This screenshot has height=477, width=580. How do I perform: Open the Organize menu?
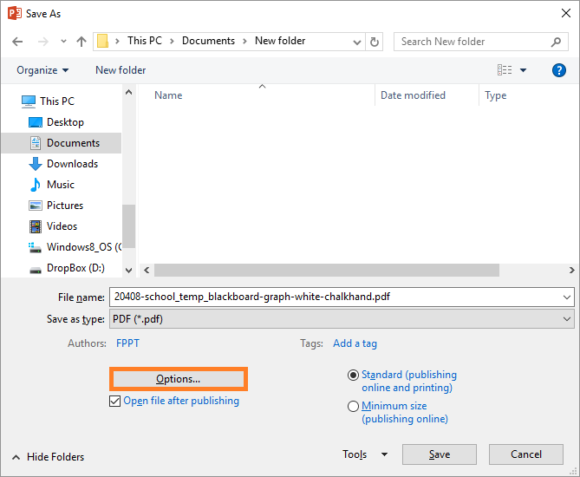click(x=43, y=70)
